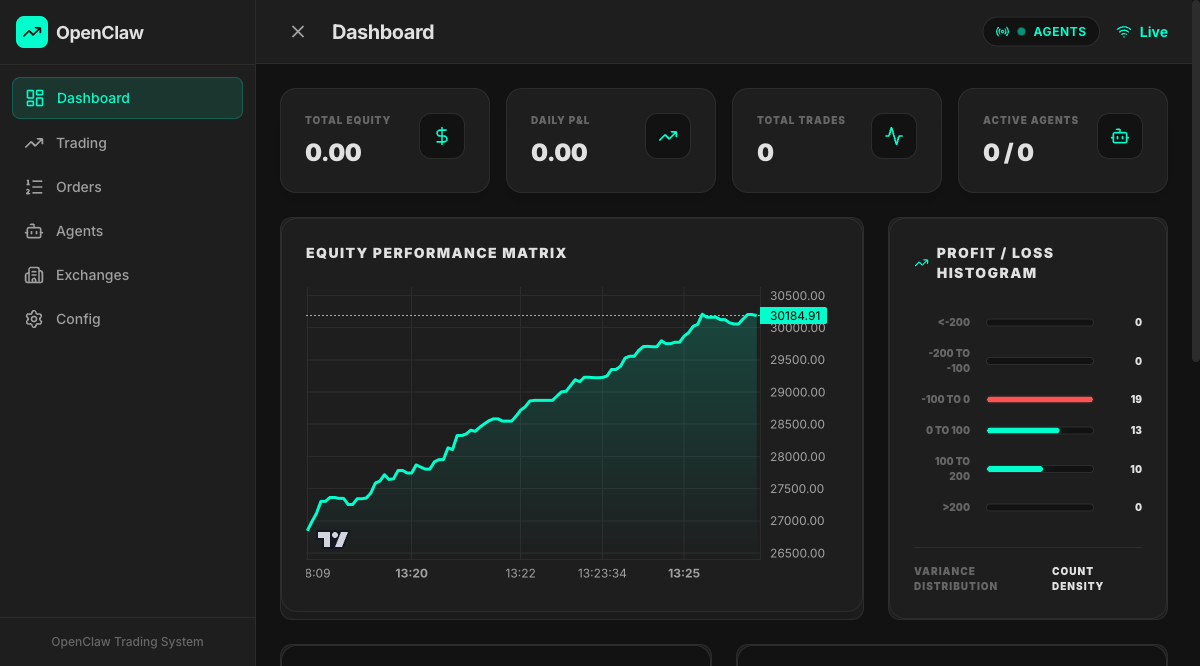
Task: Toggle the AGENTS status pill
Action: [1041, 32]
